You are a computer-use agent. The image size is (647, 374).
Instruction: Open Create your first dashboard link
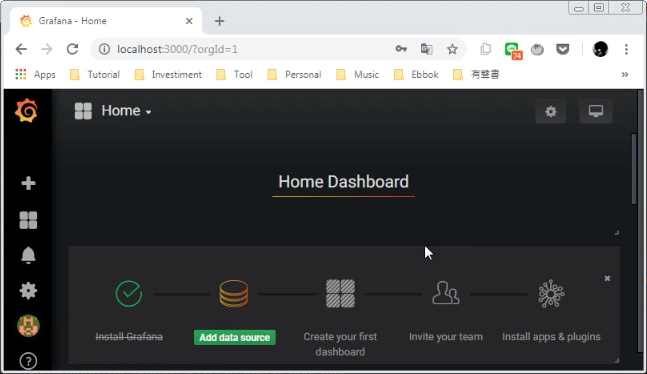[340, 344]
